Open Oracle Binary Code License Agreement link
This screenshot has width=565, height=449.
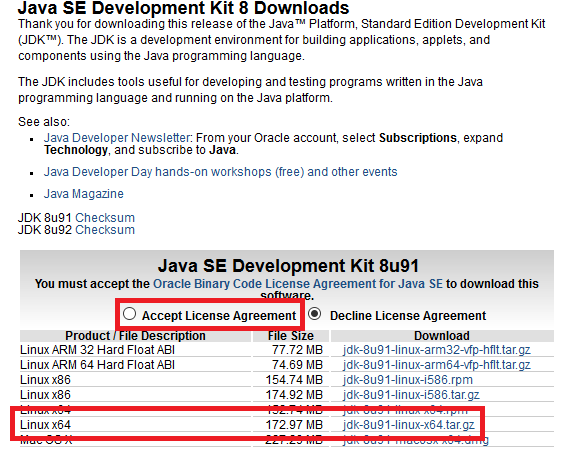coord(298,284)
